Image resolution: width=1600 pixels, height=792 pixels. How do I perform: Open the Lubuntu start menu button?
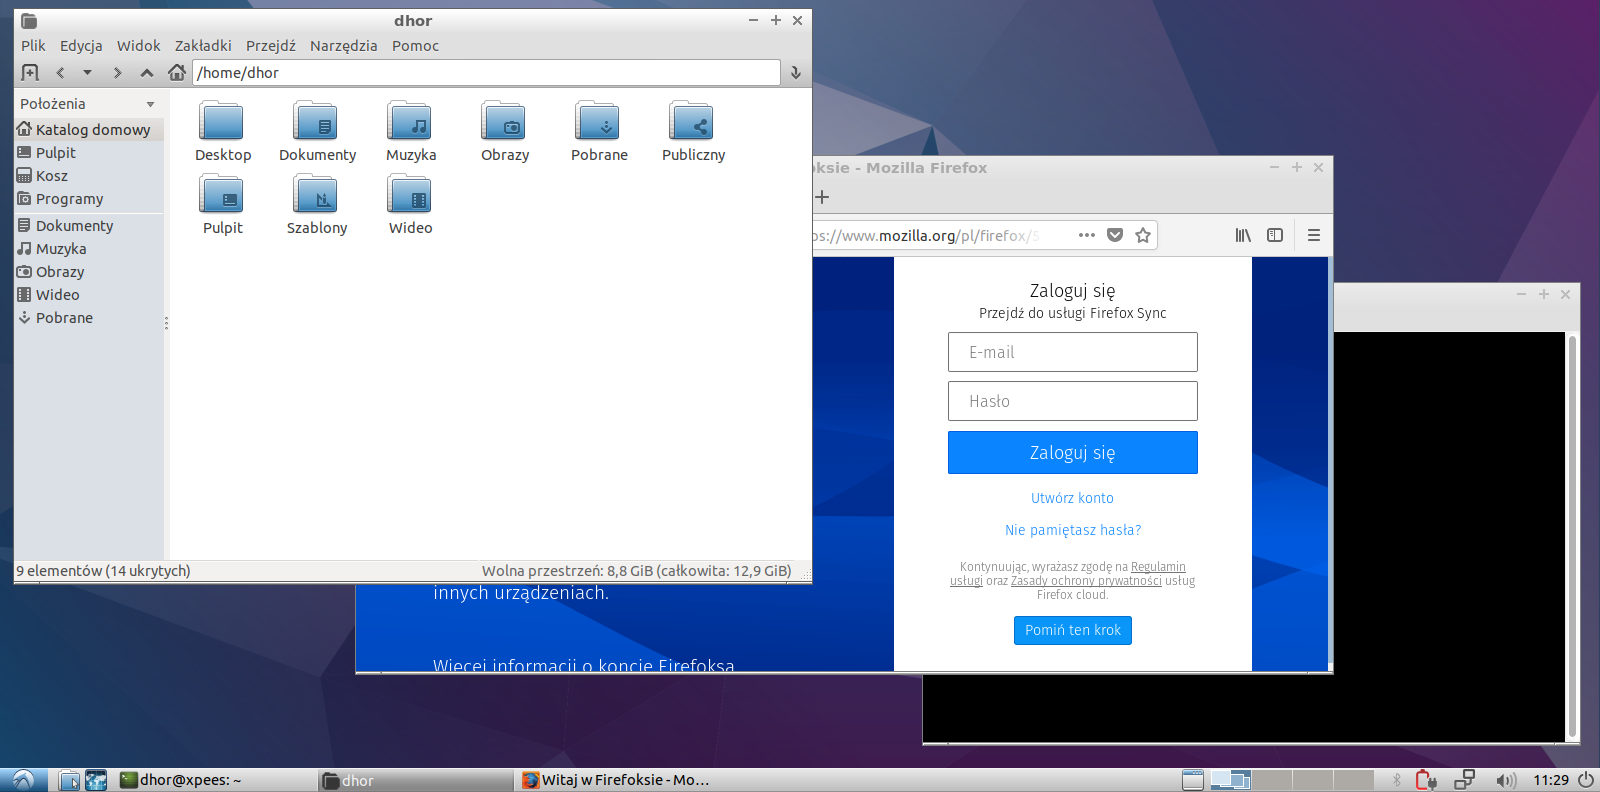[23, 780]
